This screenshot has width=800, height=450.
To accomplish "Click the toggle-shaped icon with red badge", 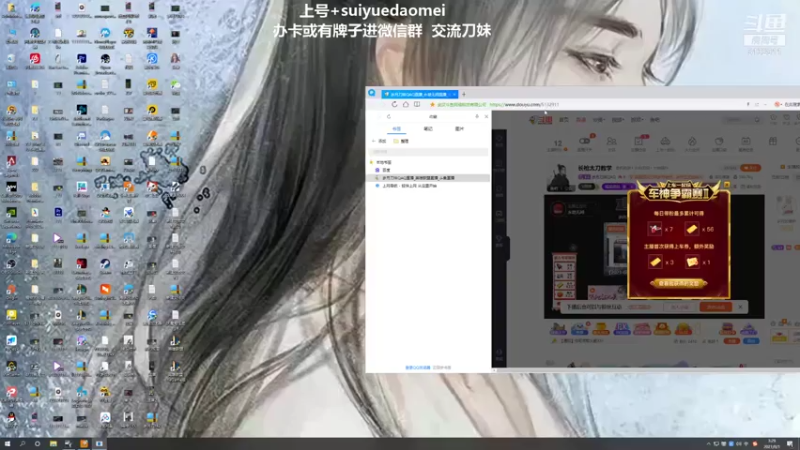I will coord(585,142).
